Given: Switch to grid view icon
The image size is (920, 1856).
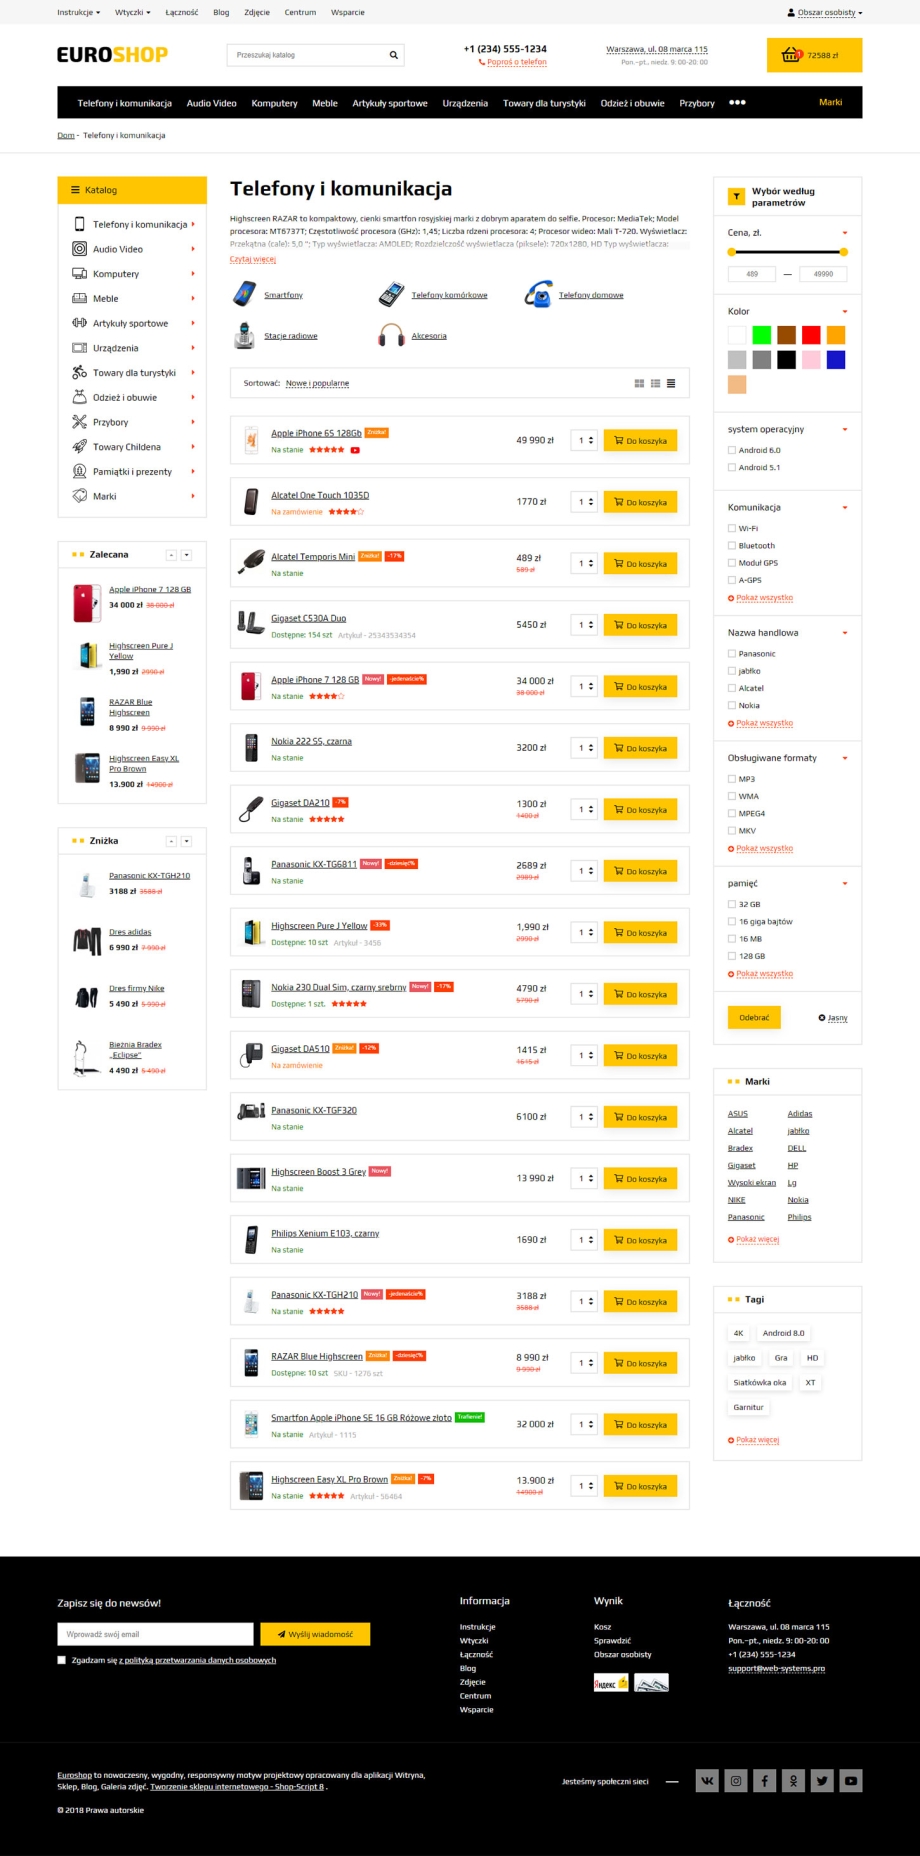Looking at the screenshot, I should pos(639,383).
